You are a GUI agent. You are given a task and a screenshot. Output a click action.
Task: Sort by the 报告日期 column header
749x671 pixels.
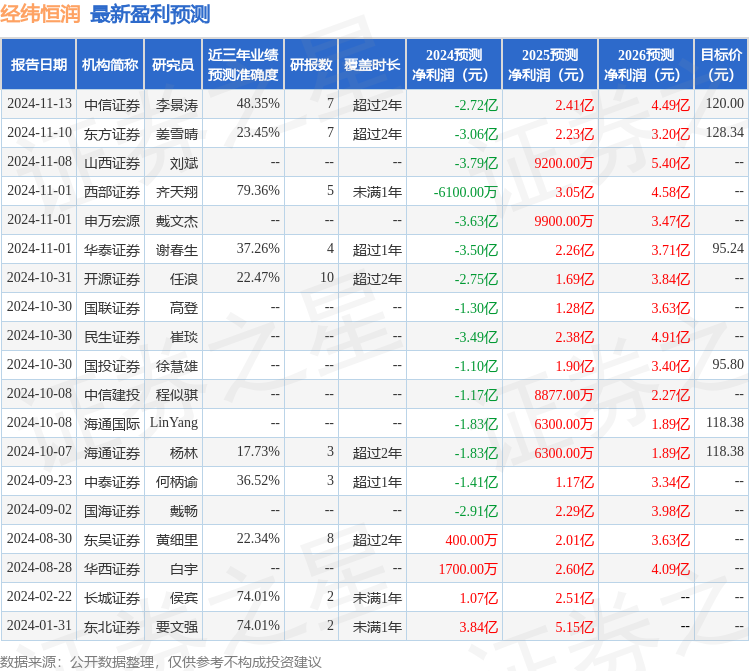[x=38, y=65]
